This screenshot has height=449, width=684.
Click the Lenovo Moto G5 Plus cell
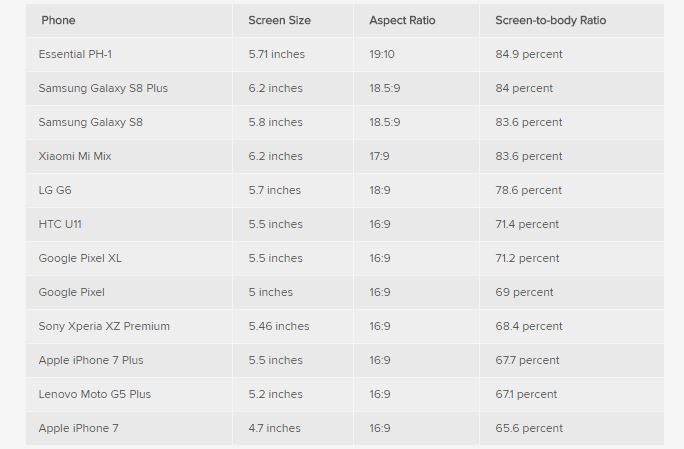[x=95, y=394]
